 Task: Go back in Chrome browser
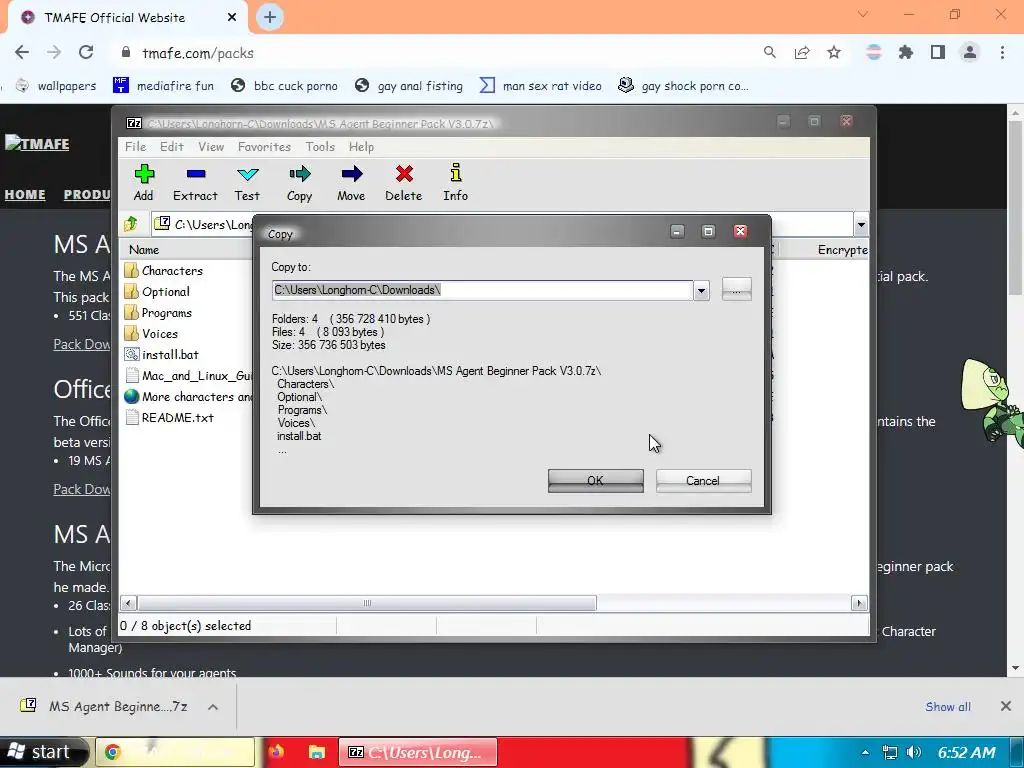22,52
